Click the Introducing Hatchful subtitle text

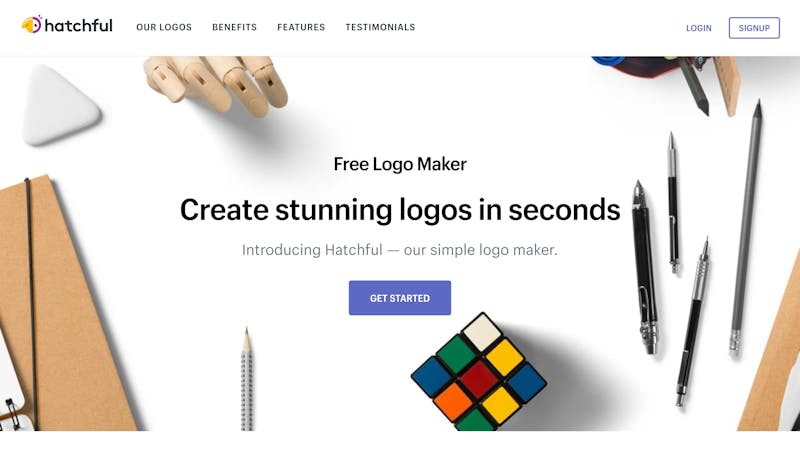tap(399, 250)
